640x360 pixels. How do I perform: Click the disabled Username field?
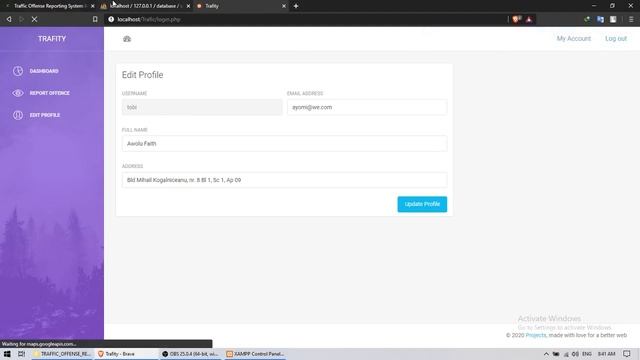(202, 107)
